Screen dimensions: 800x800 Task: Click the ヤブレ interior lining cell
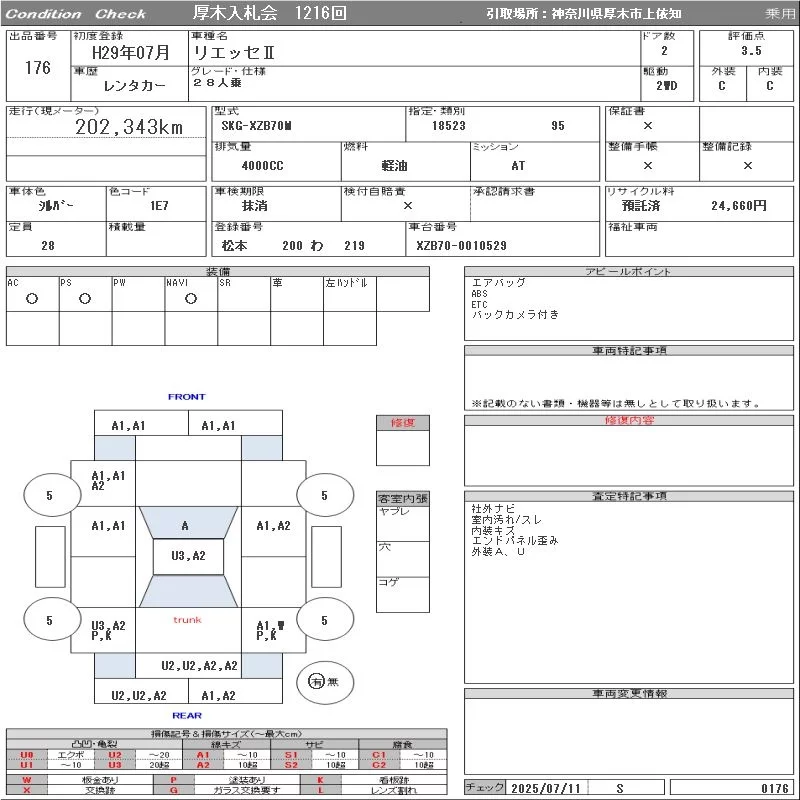(x=403, y=523)
